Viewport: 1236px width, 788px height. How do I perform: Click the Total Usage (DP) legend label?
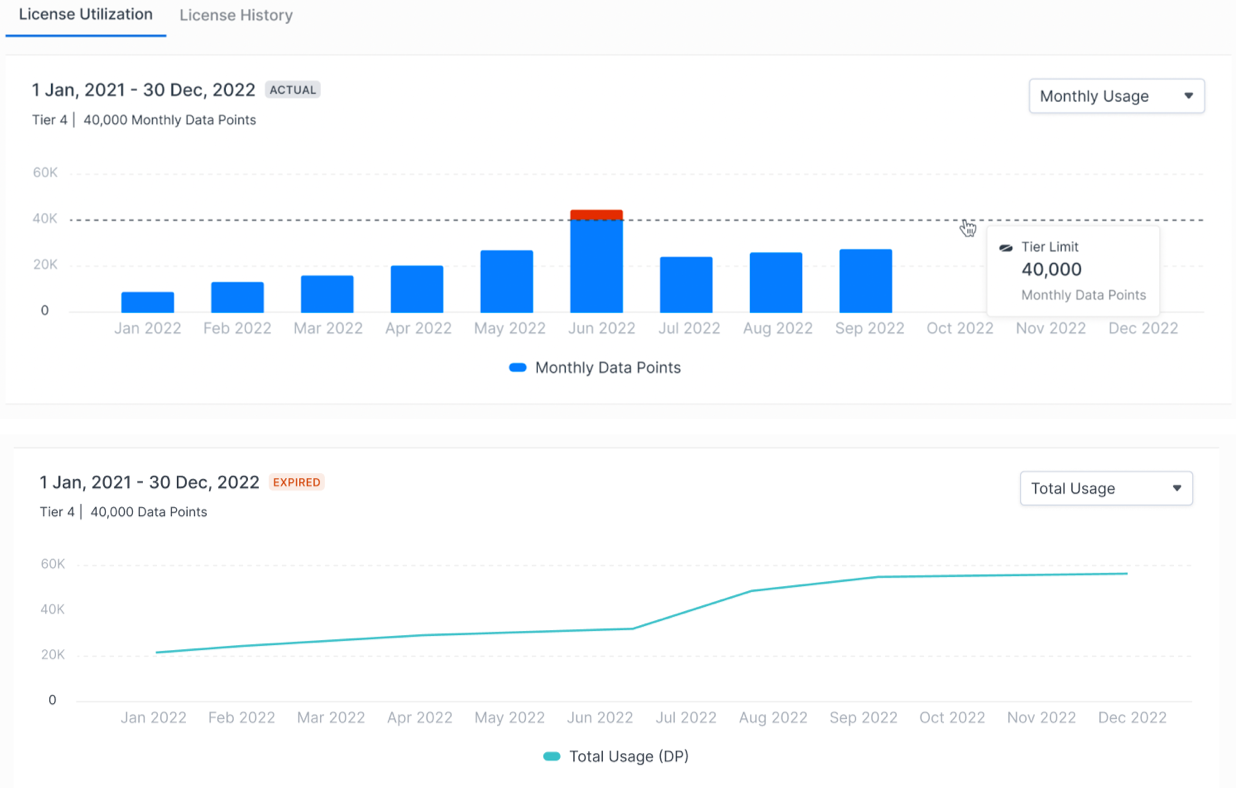(x=629, y=757)
